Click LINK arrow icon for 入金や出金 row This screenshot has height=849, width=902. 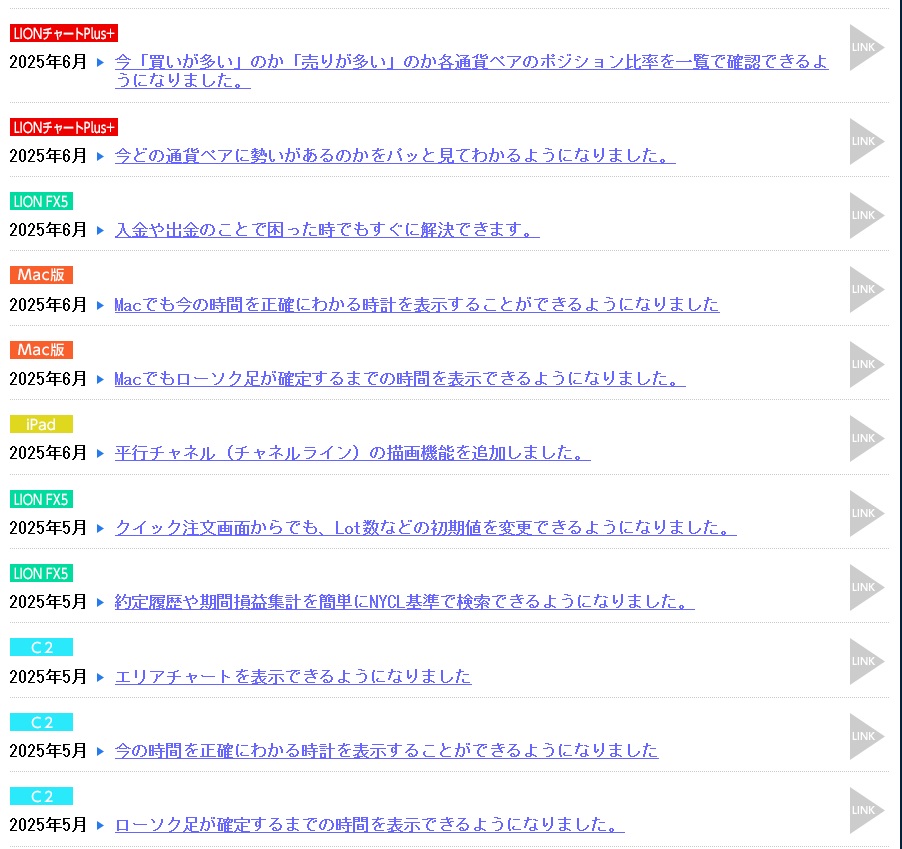[866, 215]
